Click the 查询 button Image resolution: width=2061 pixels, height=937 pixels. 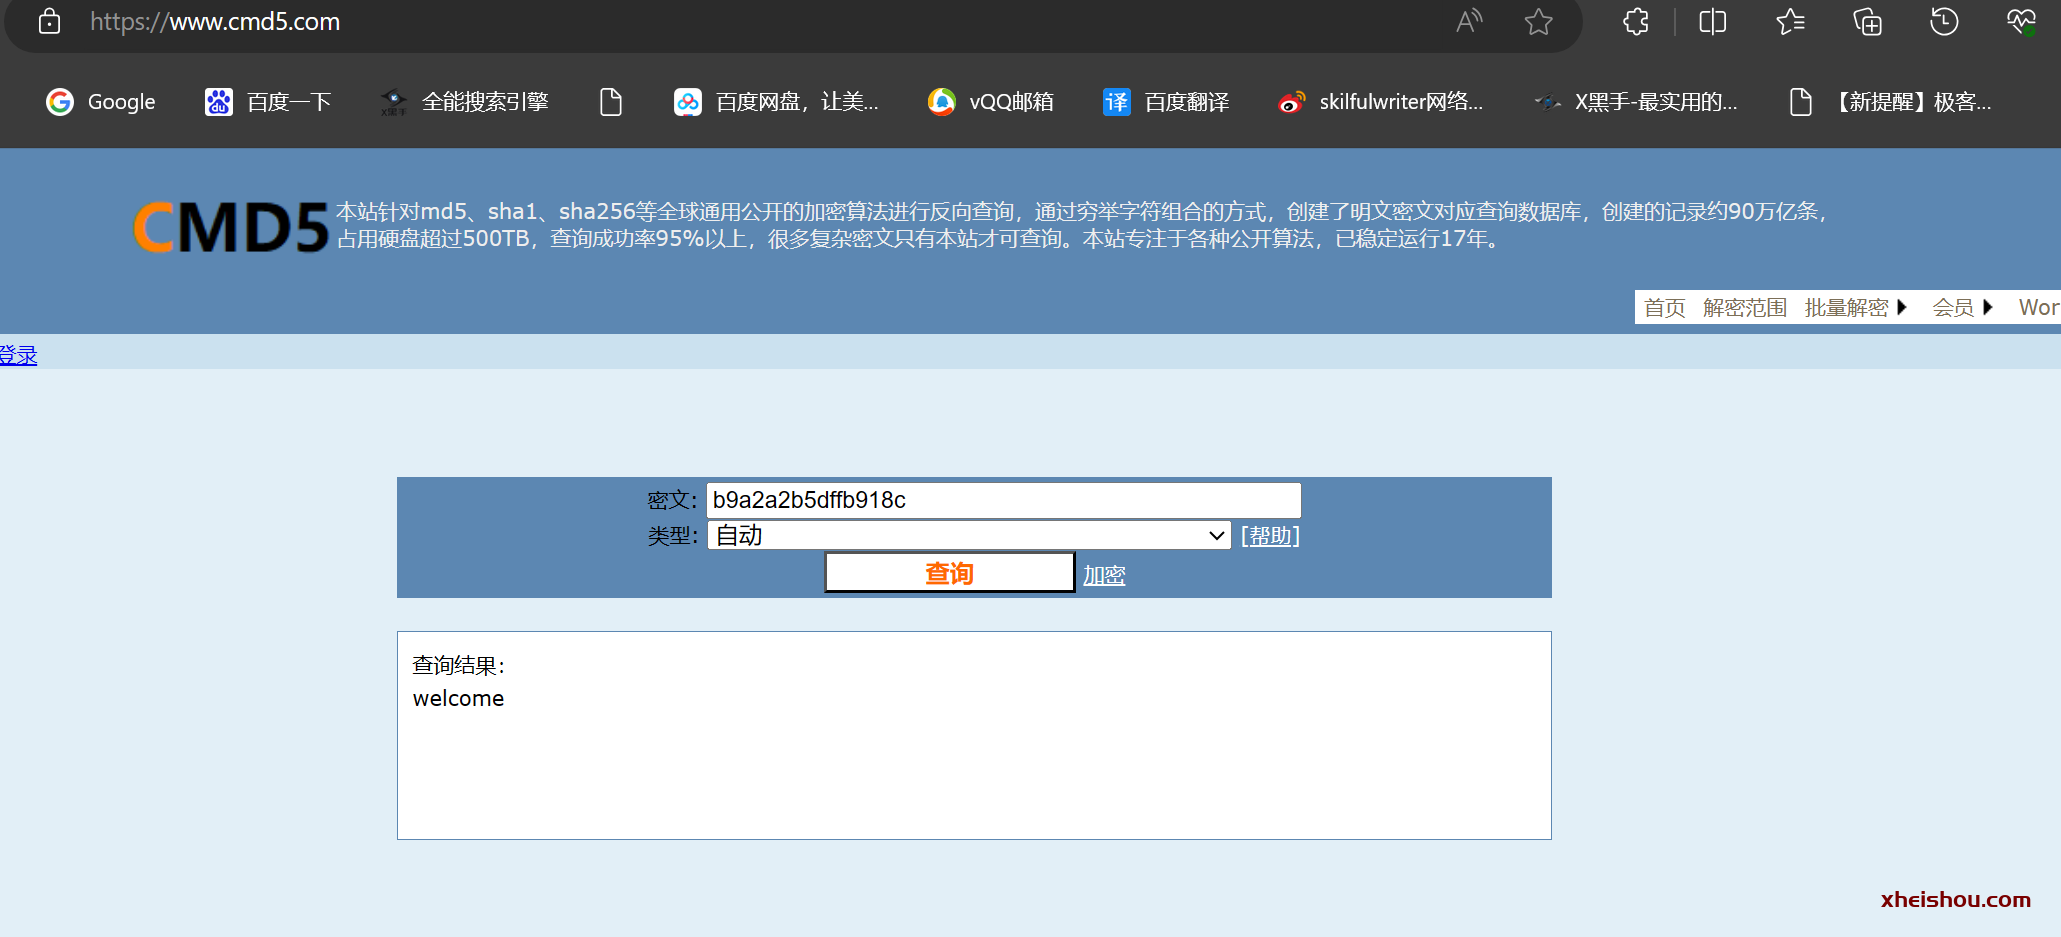(x=949, y=573)
